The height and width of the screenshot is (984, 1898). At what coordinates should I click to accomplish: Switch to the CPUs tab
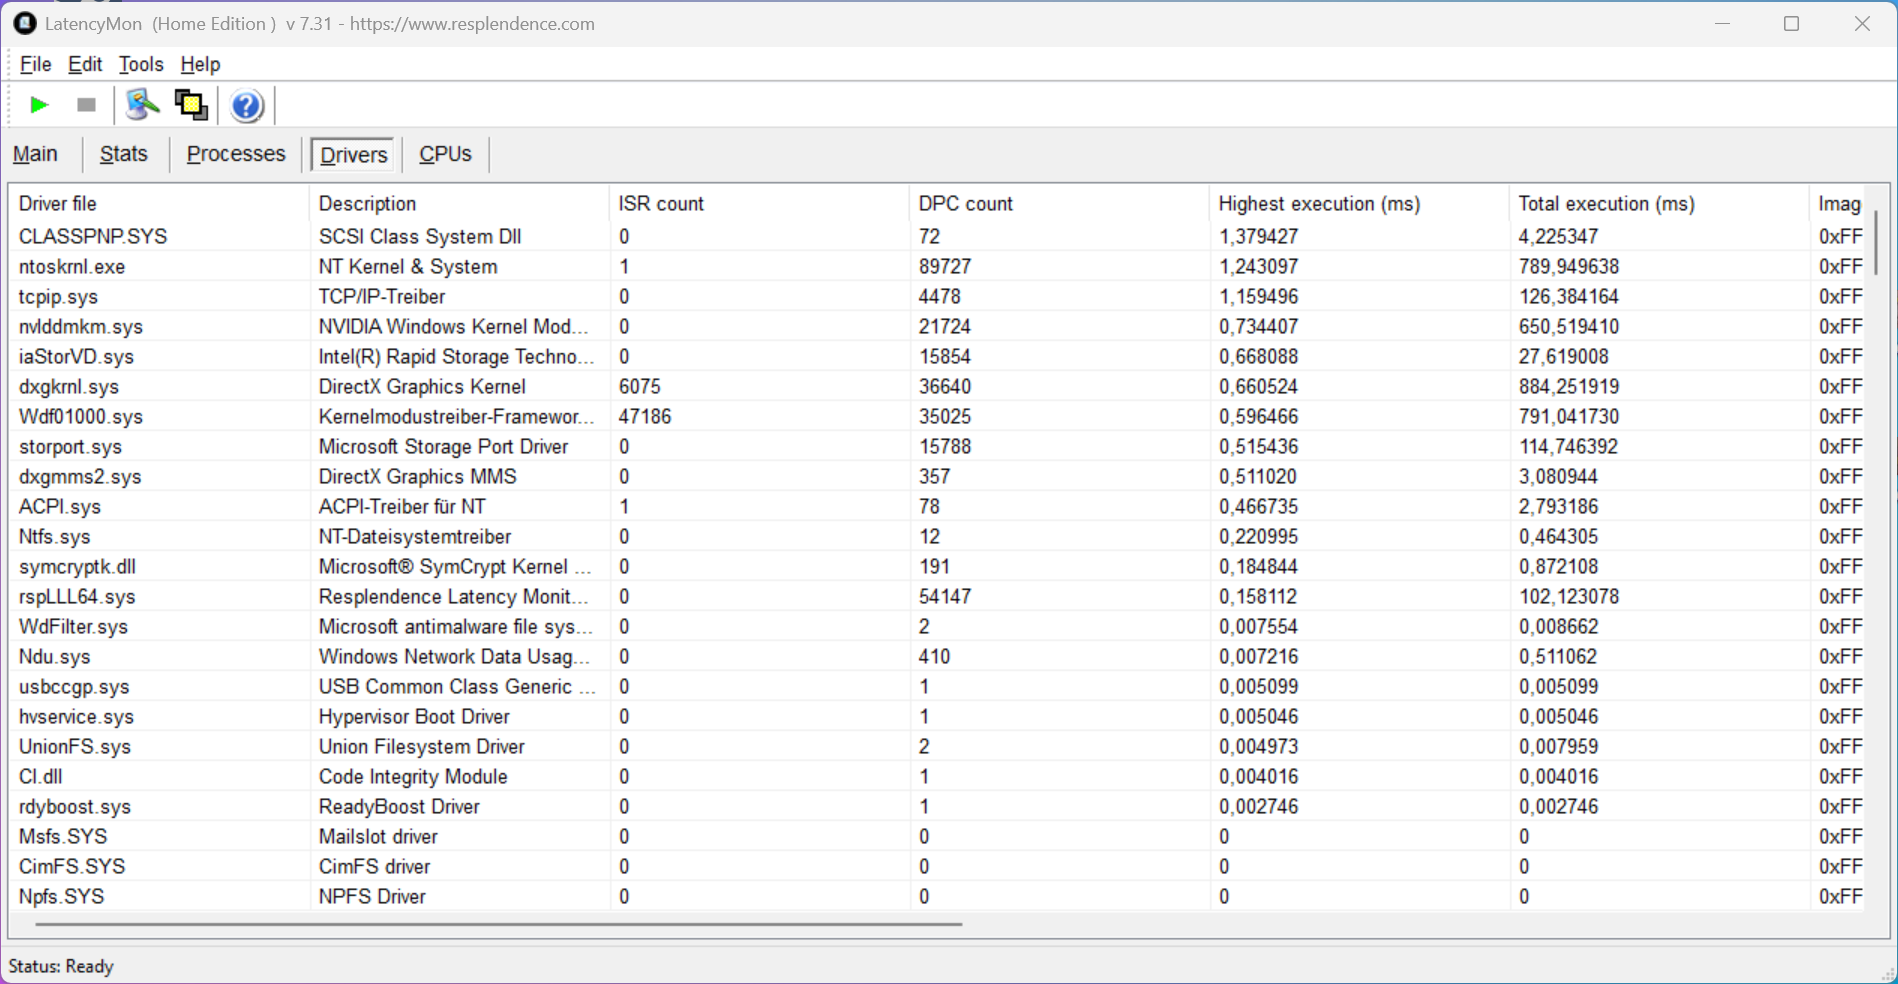pos(445,154)
